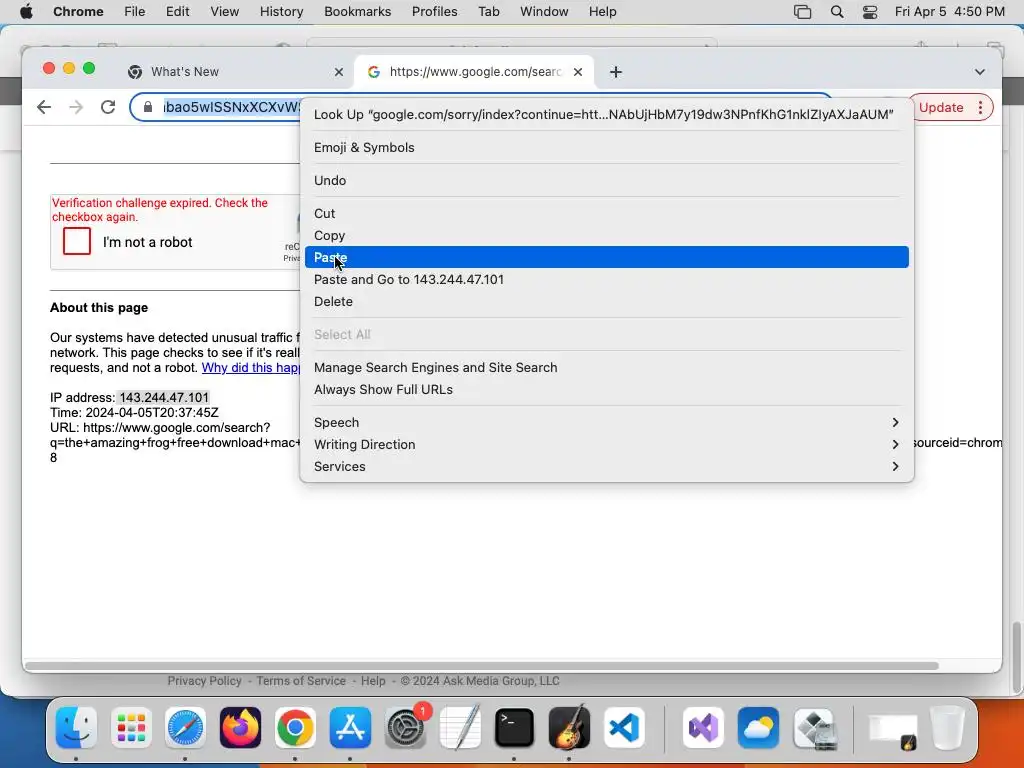This screenshot has width=1024, height=768.
Task: Expand the Services submenu
Action: (607, 467)
